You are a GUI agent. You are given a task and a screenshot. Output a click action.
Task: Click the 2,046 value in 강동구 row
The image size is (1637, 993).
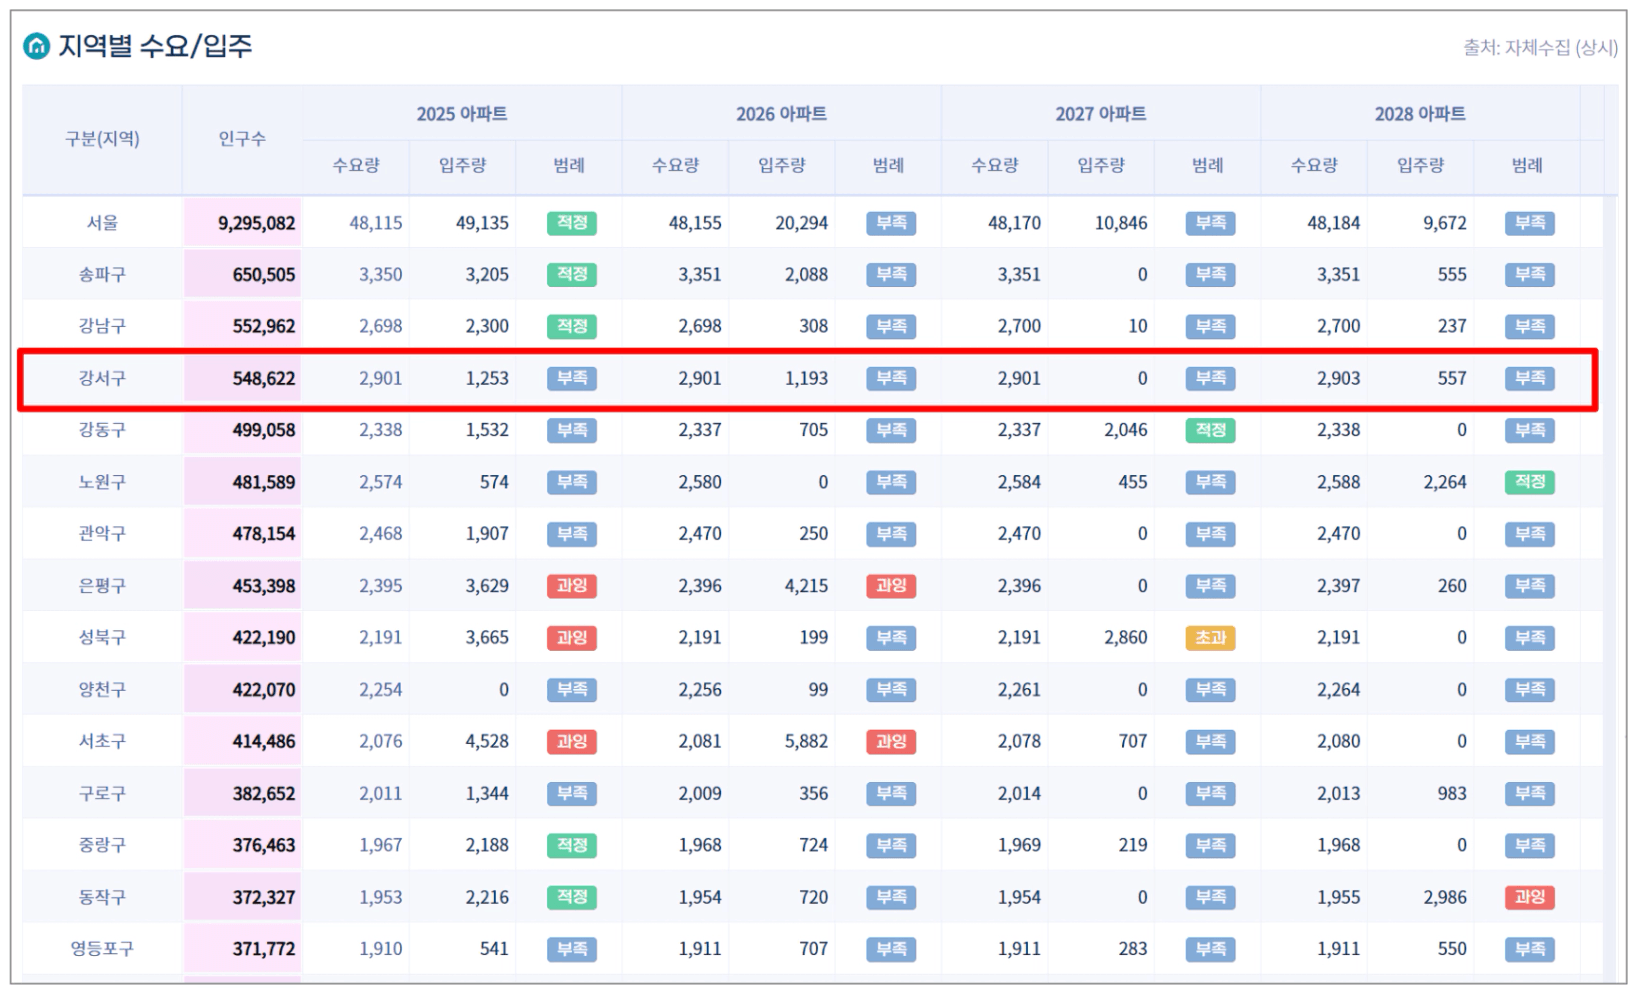tap(1125, 430)
